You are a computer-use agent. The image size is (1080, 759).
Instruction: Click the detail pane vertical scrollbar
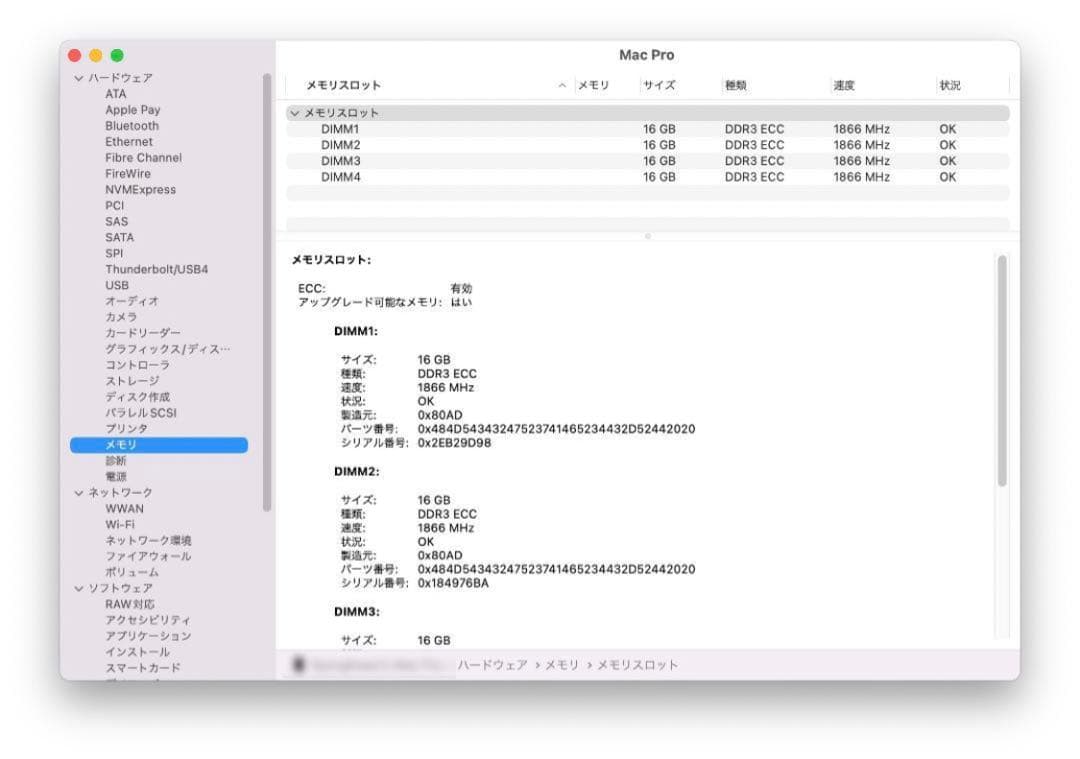pos(1002,370)
